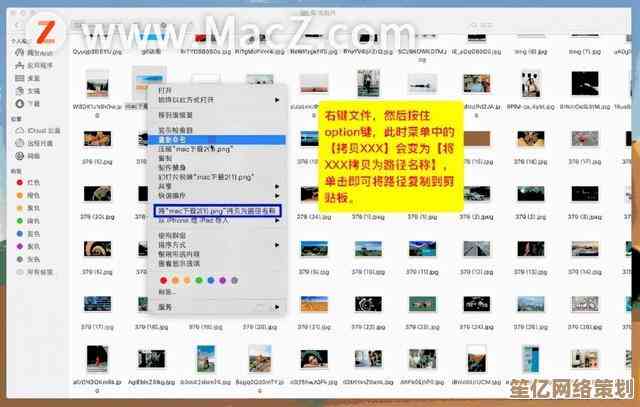The image size is (640, 407).
Task: Filter by the 红色 tag in sidebar
Action: (33, 183)
